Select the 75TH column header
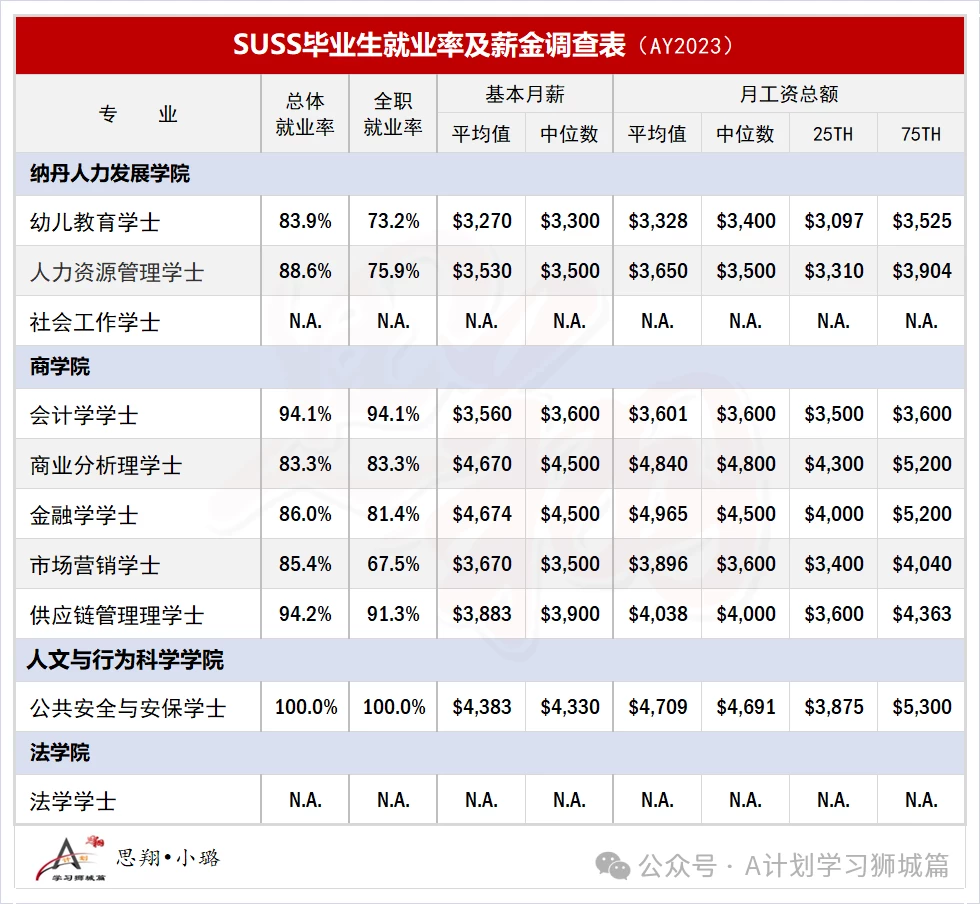The image size is (980, 904). 921,134
